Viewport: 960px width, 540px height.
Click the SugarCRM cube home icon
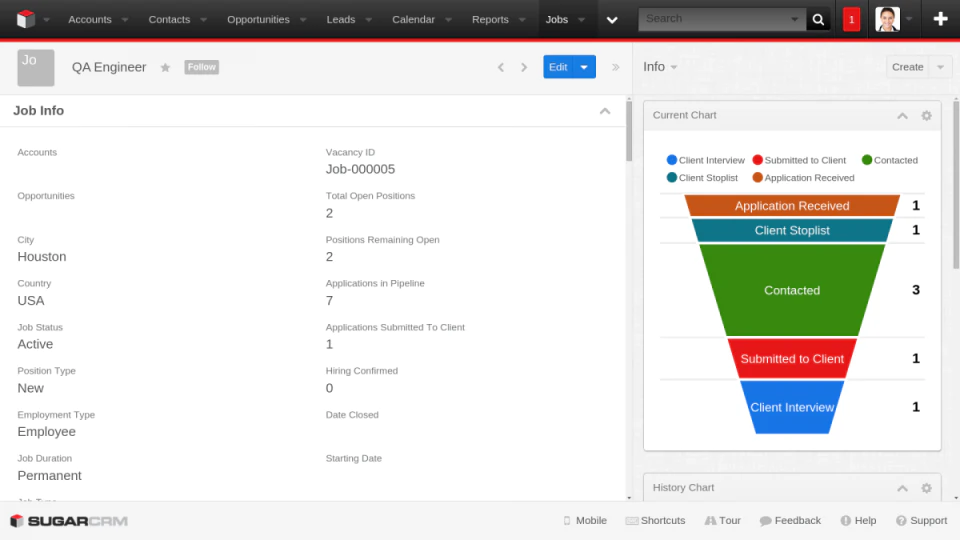pyautogui.click(x=26, y=19)
